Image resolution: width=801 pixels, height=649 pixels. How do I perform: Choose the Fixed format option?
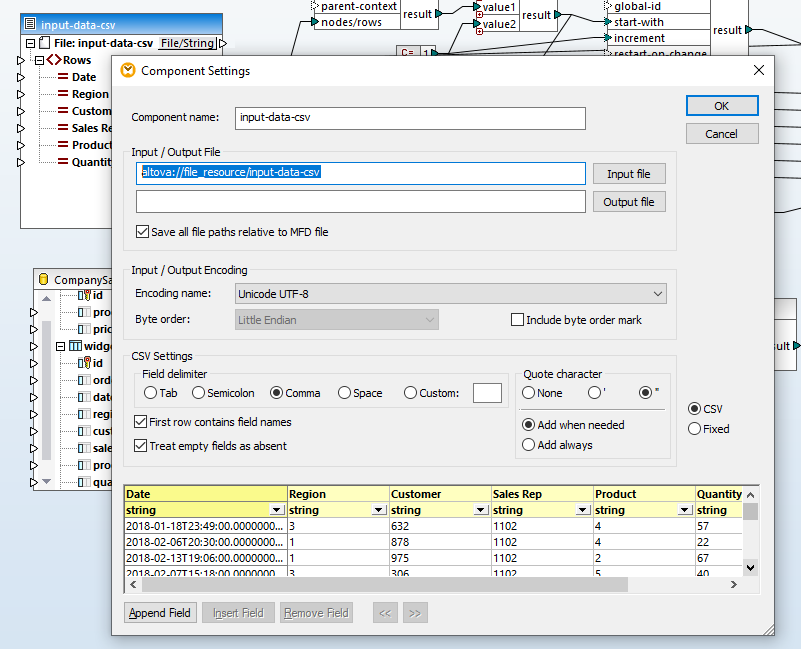click(x=695, y=429)
